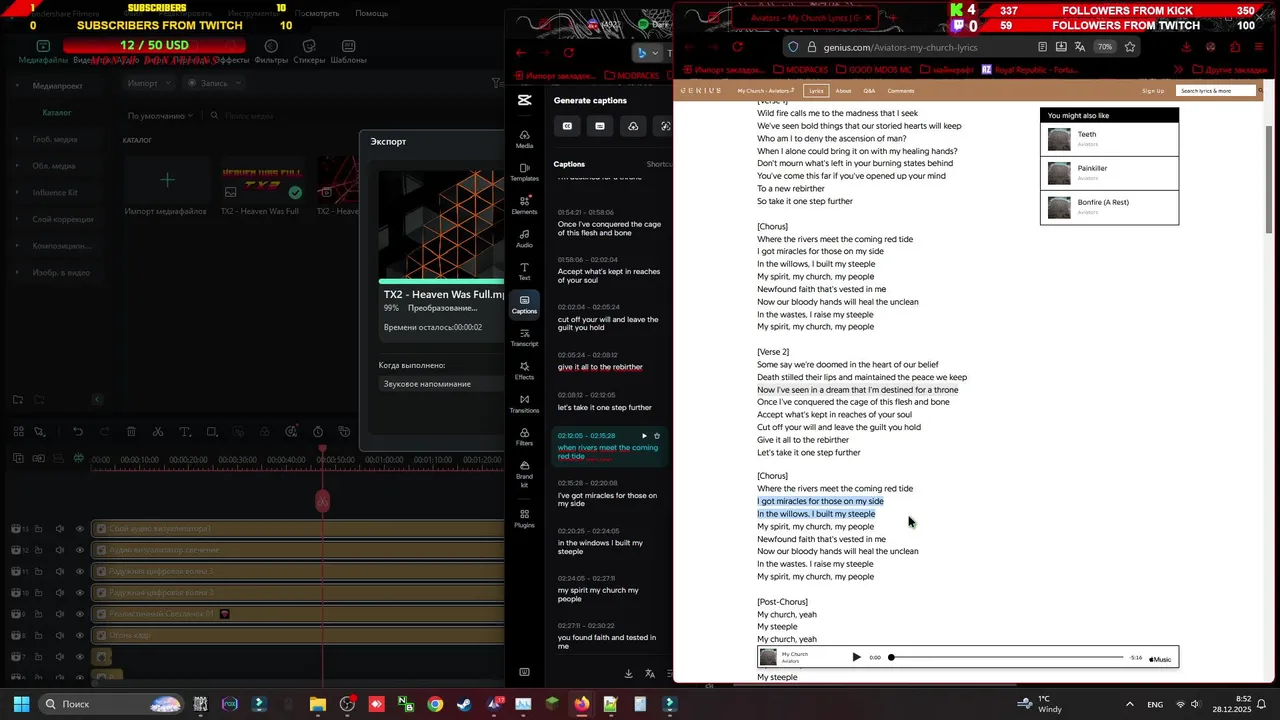Open the 'Teeth' song recommendation
Viewport: 1280px width, 720px height.
(1109, 139)
